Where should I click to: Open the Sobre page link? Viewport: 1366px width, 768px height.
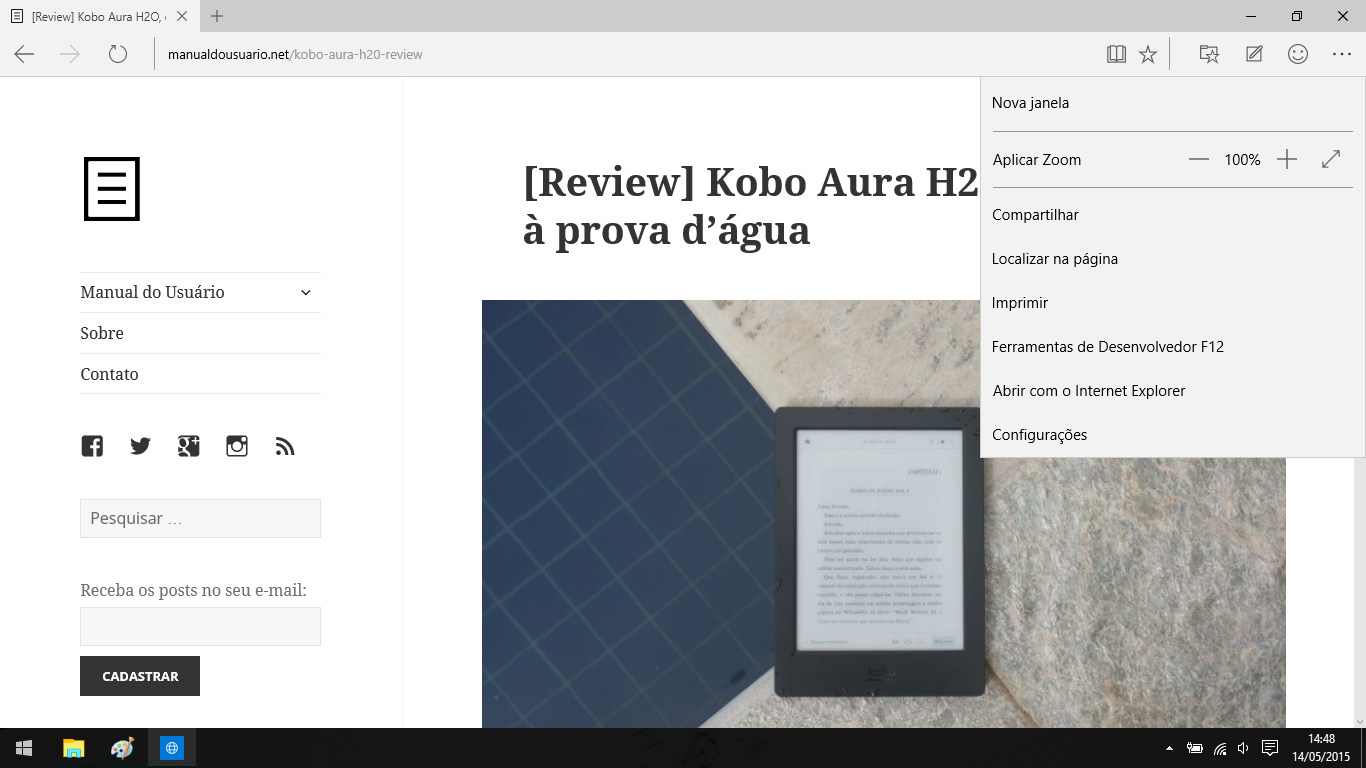click(x=102, y=333)
